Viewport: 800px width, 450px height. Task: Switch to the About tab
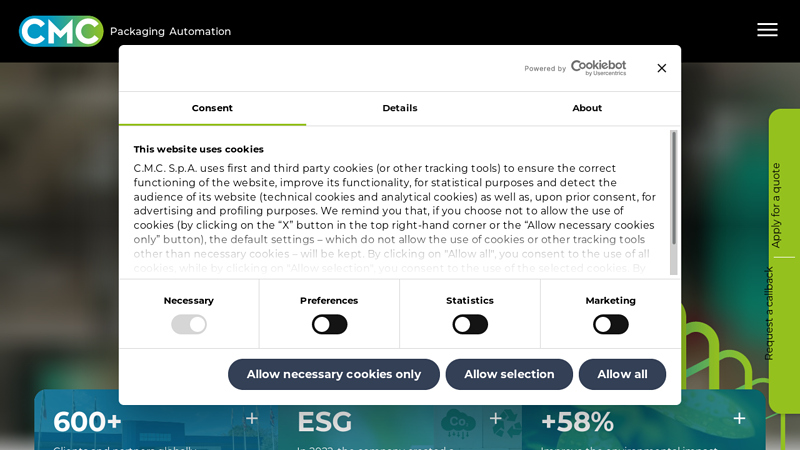(x=587, y=108)
